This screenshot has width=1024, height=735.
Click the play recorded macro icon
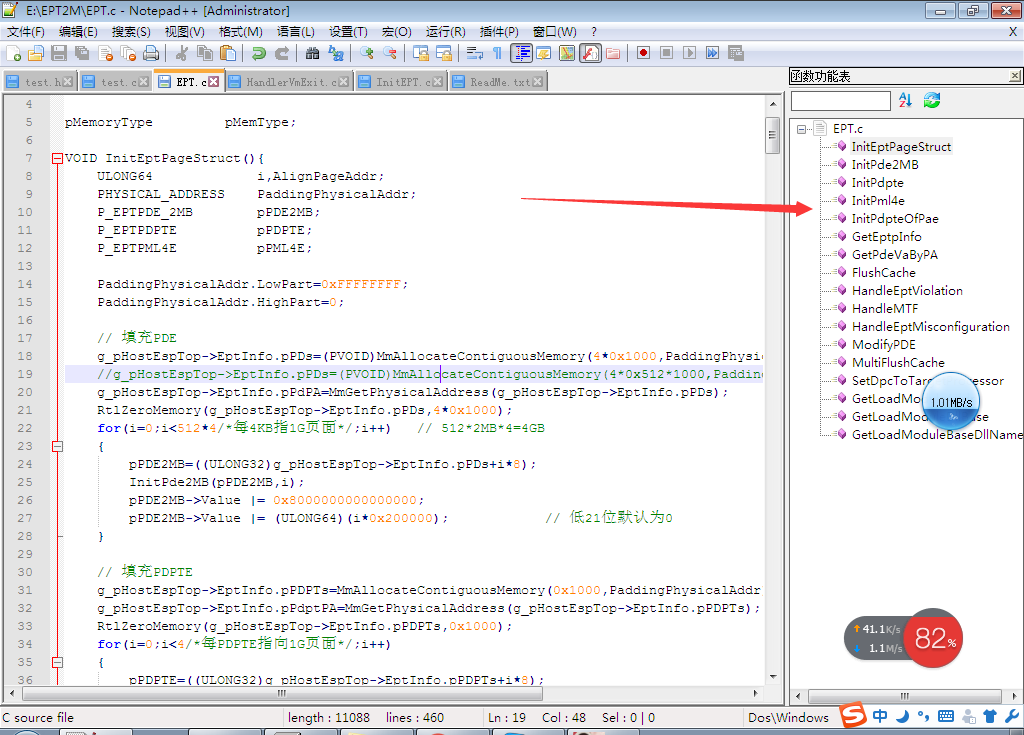pos(690,53)
